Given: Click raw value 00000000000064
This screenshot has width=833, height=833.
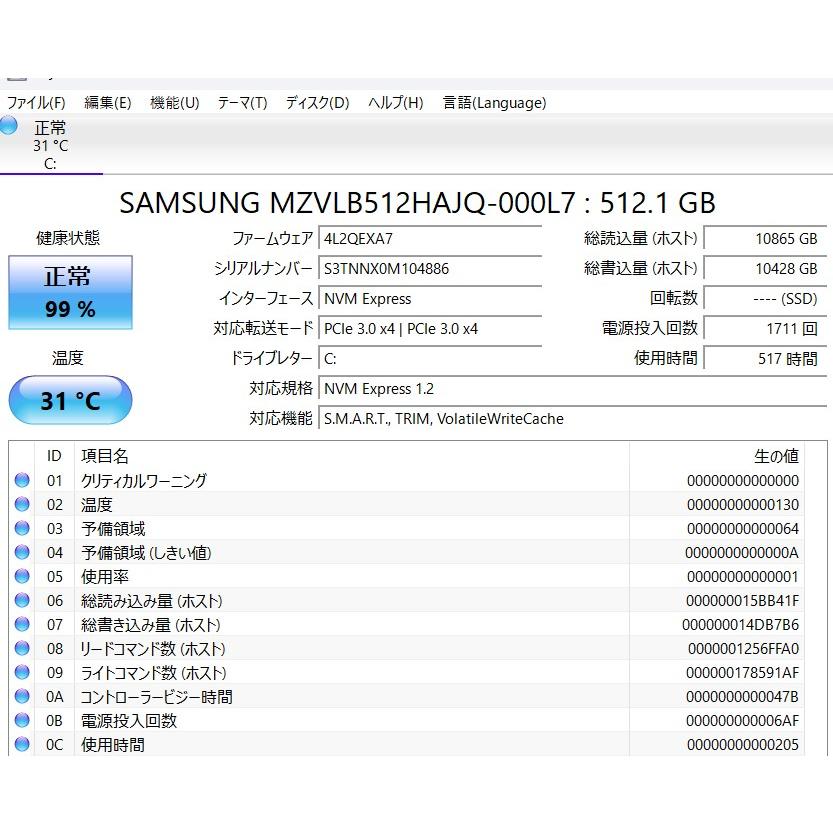Looking at the screenshot, I should pyautogui.click(x=743, y=528).
